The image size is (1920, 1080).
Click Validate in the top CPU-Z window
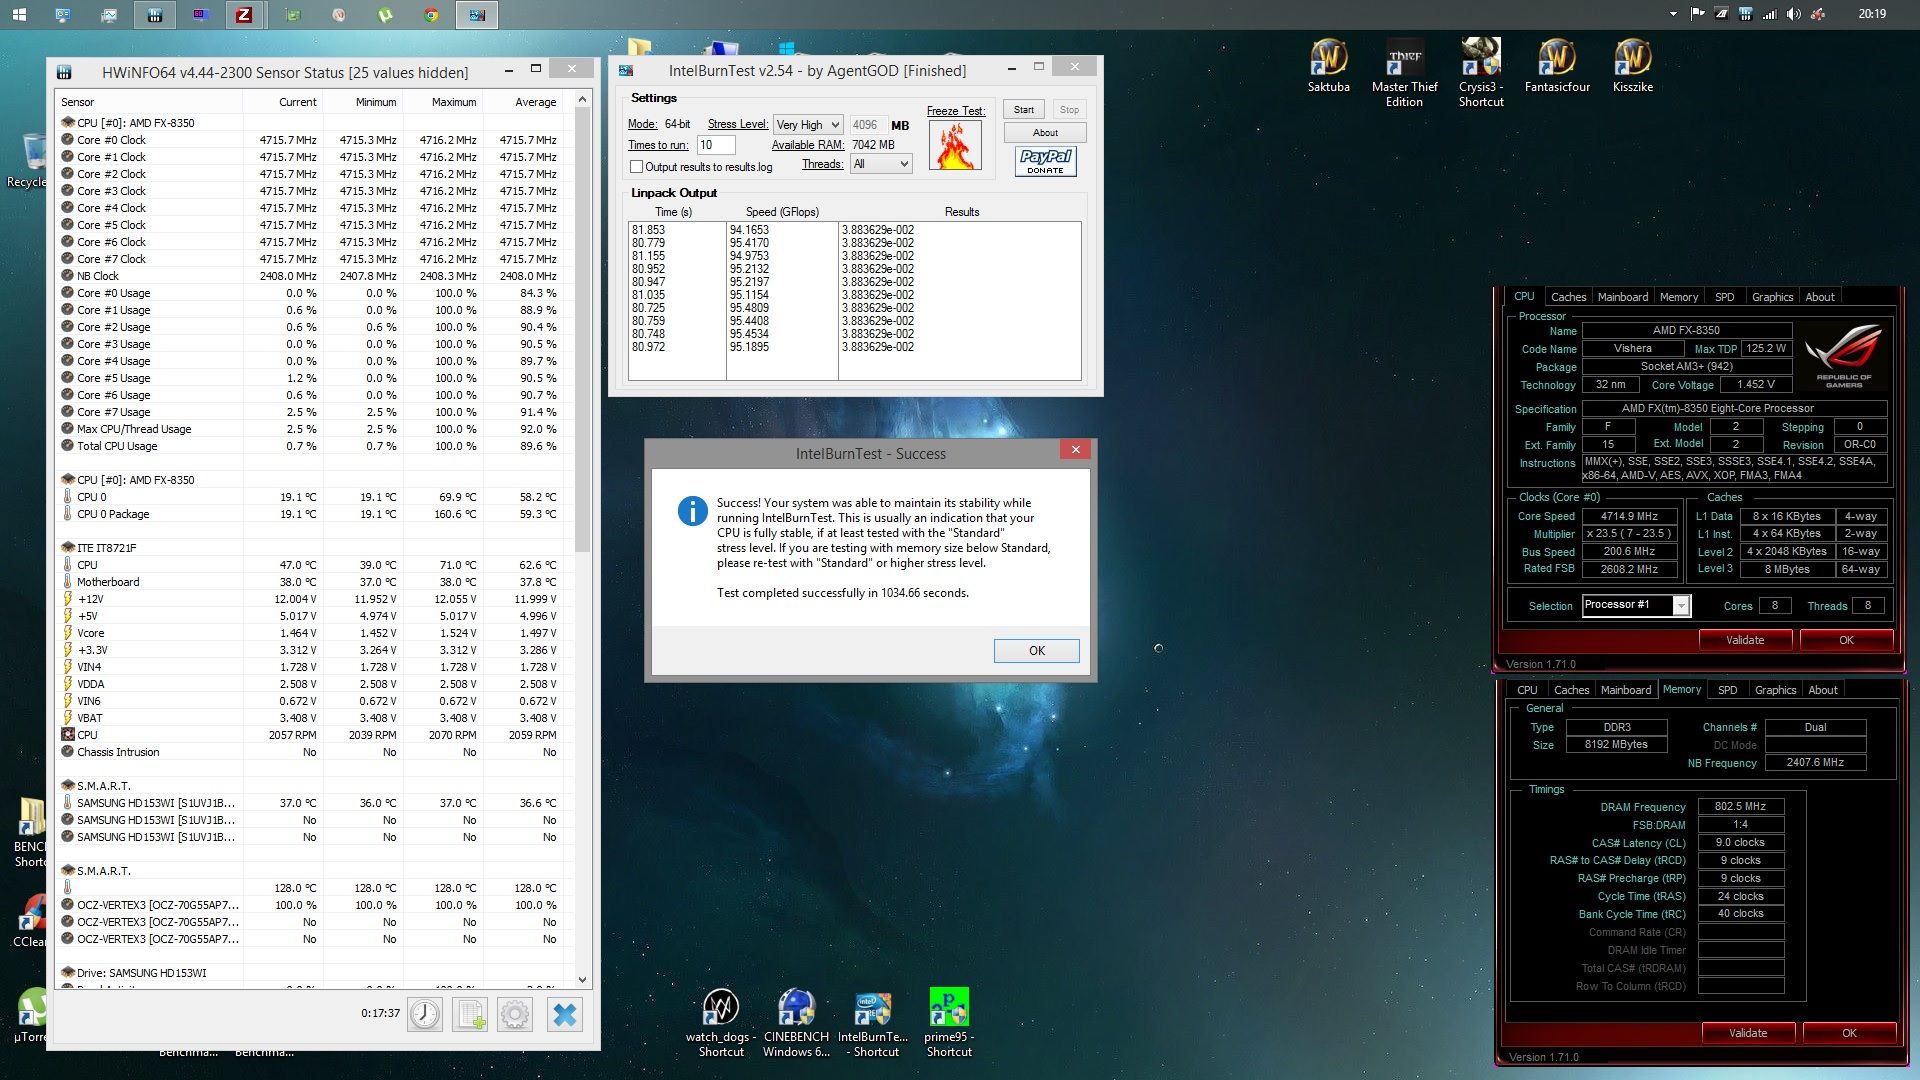(1745, 640)
